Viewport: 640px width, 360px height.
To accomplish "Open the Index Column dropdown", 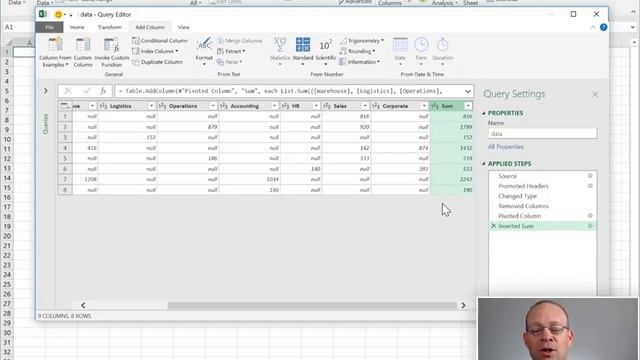I will 155,51.
